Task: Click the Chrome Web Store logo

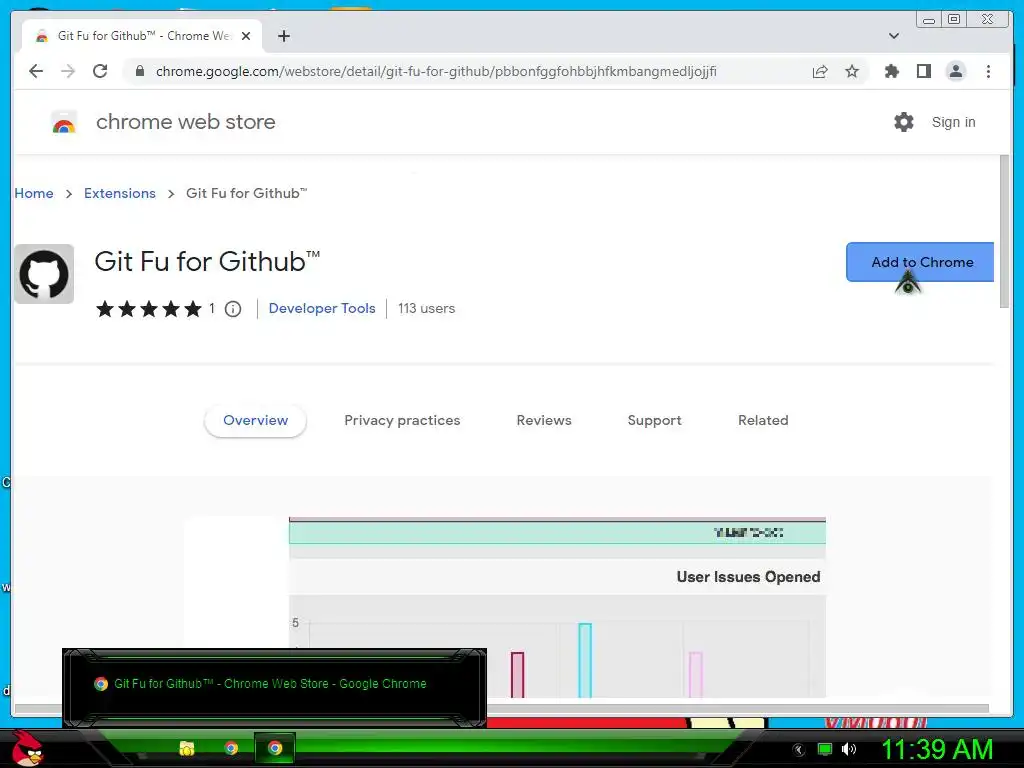Action: tap(64, 122)
